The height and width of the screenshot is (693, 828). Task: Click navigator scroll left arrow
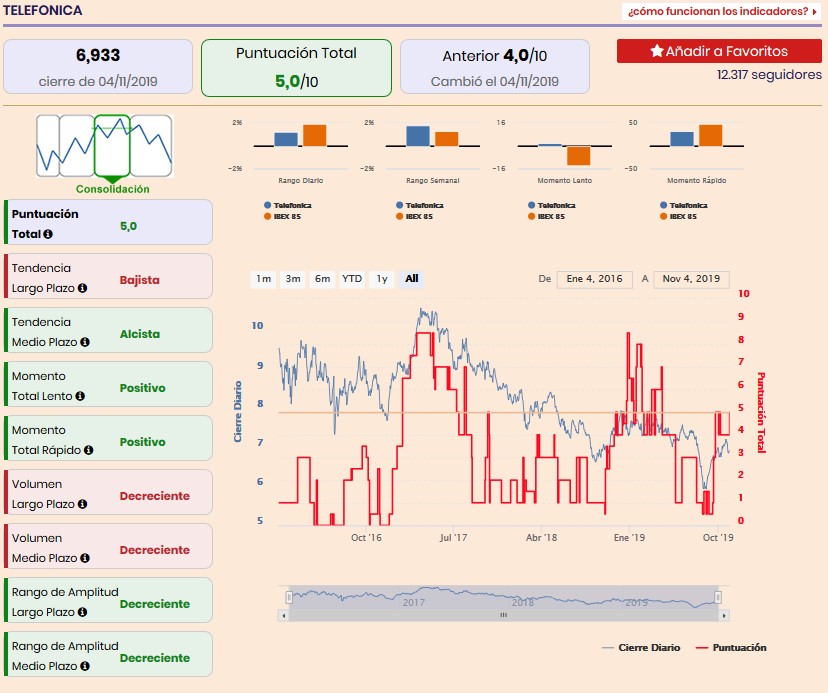pos(284,615)
